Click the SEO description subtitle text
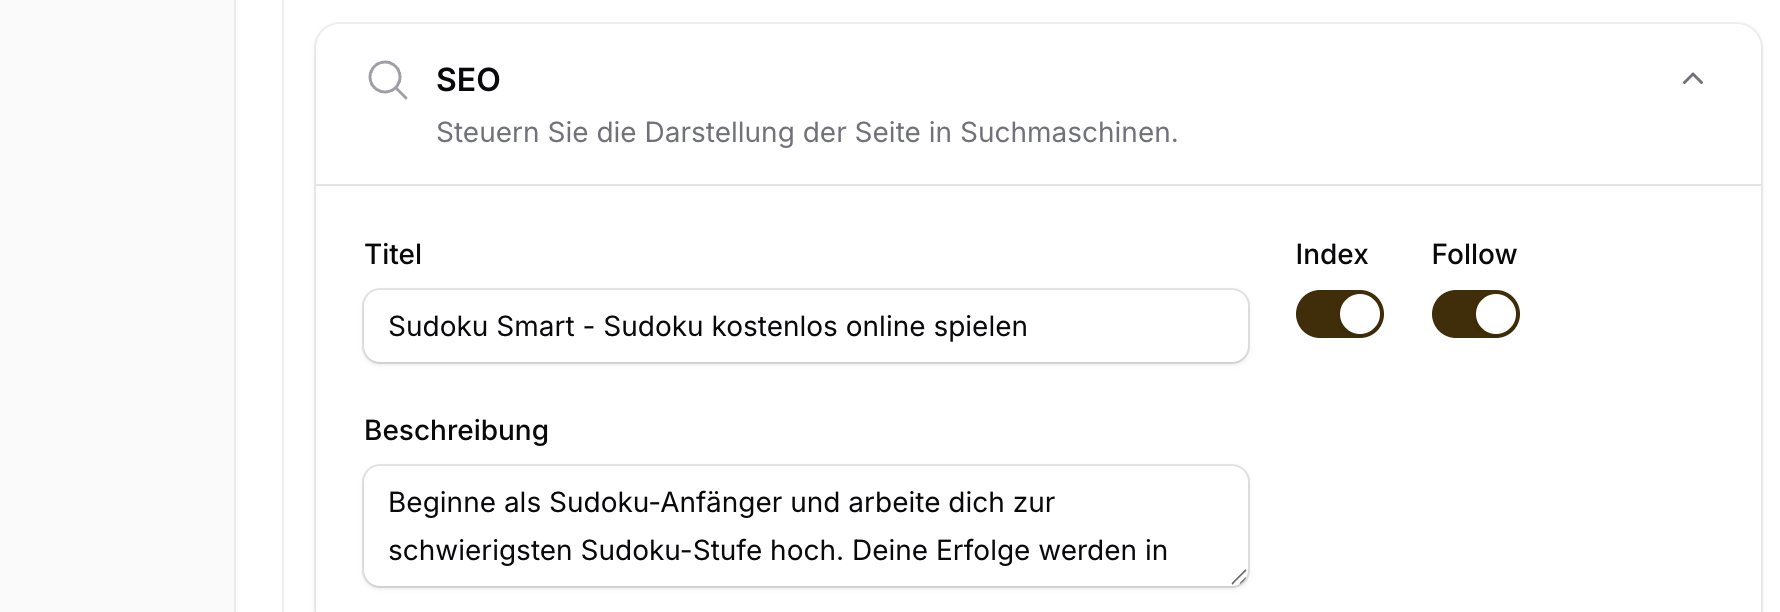 (807, 131)
